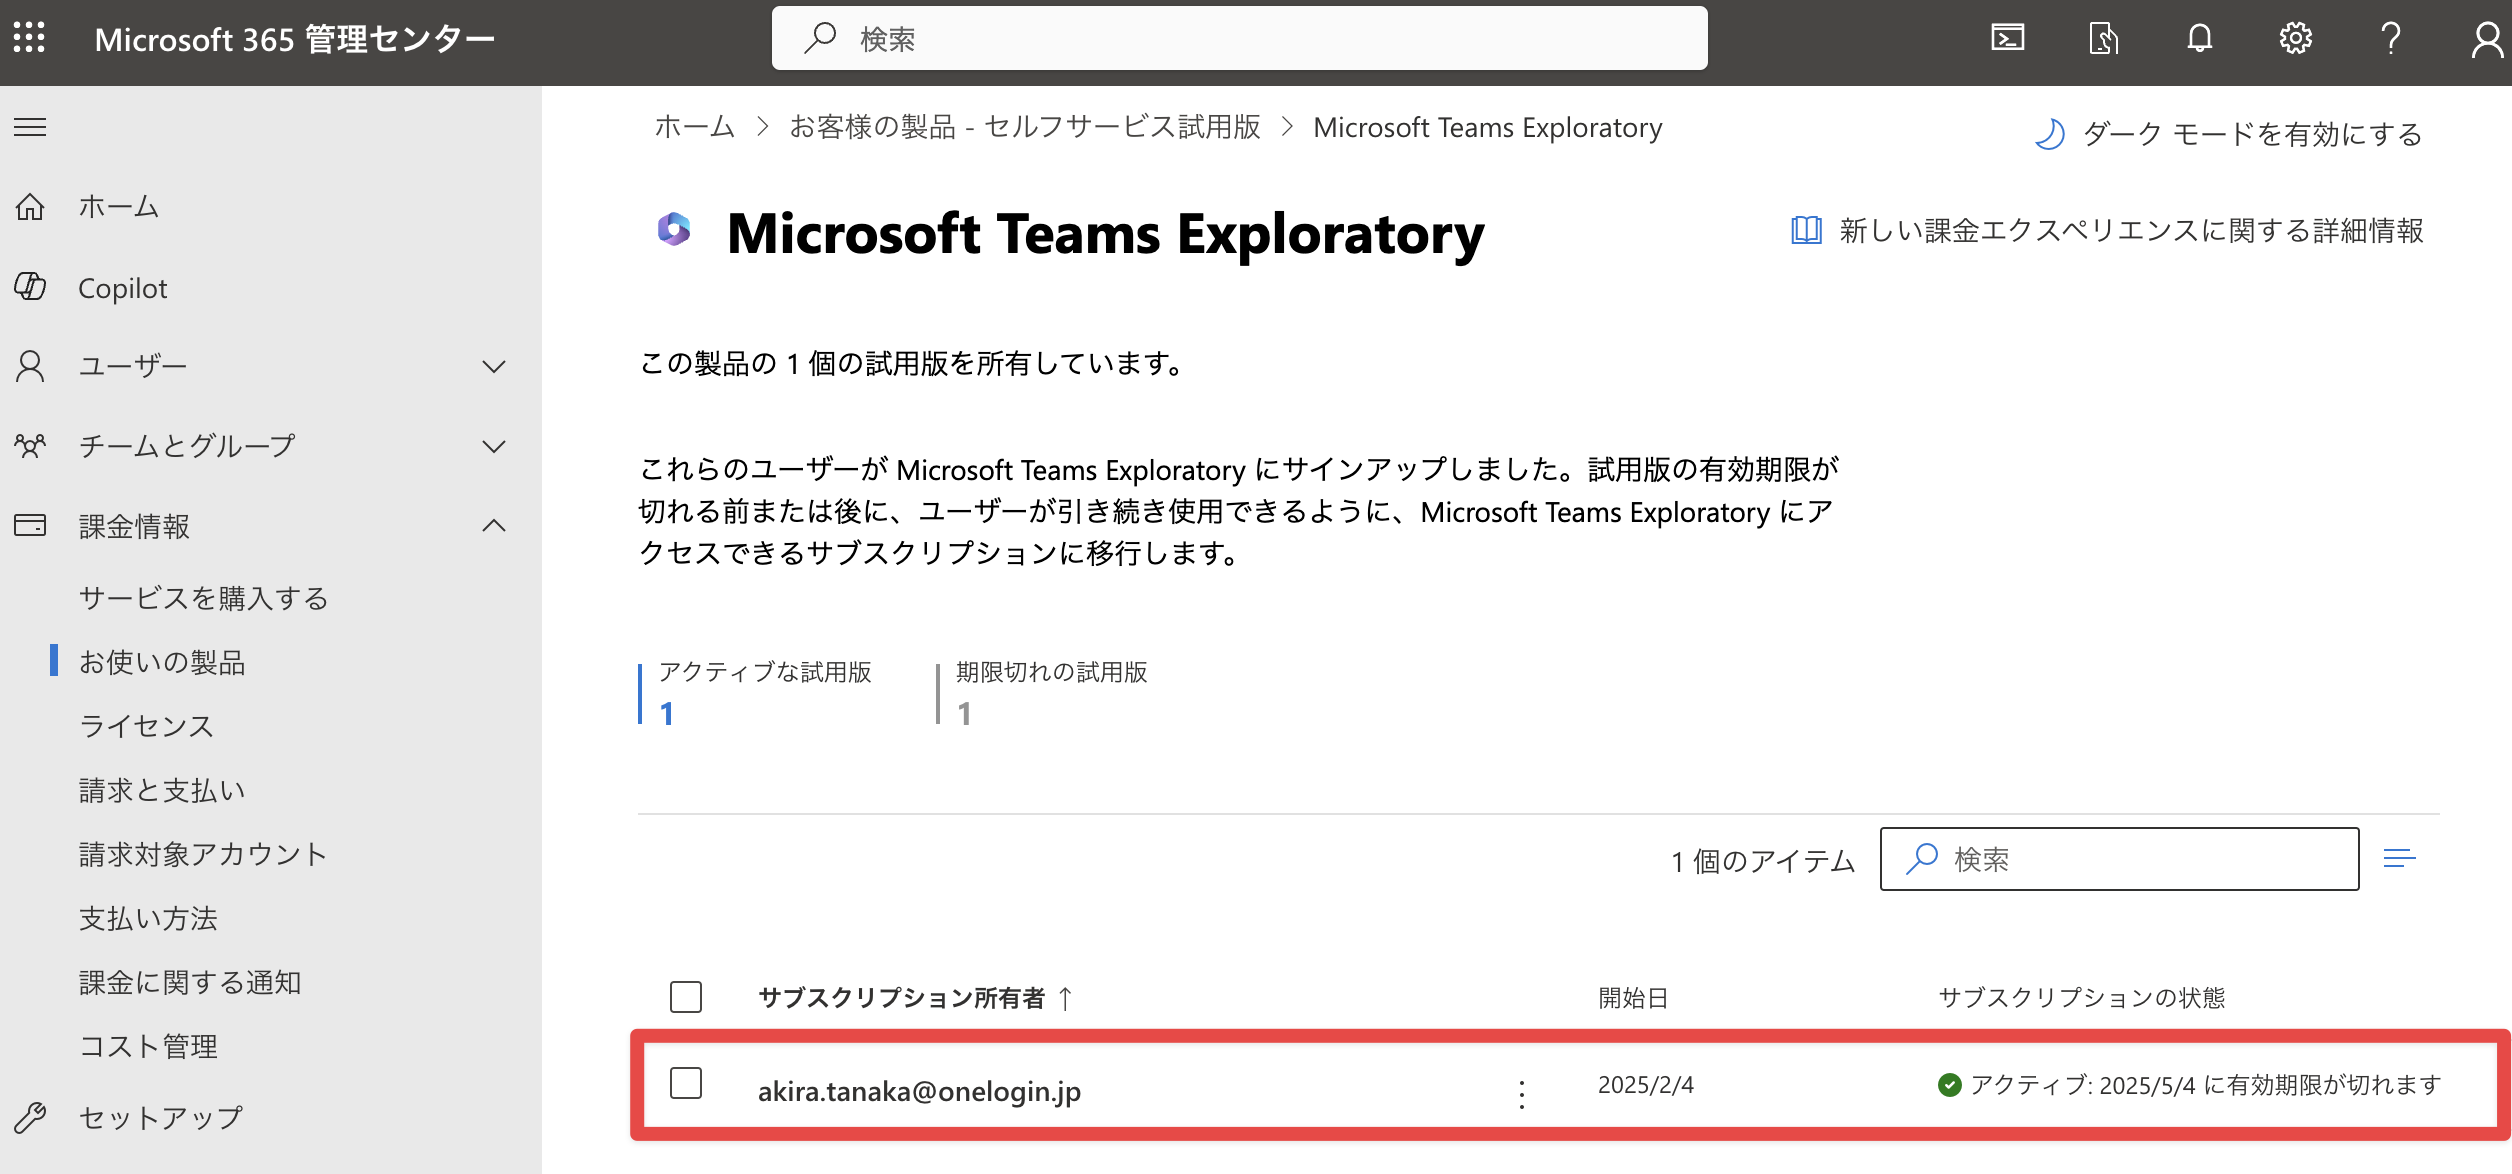2512x1174 pixels.
Task: Click the setup wrench icon in sidebar
Action: click(30, 1117)
